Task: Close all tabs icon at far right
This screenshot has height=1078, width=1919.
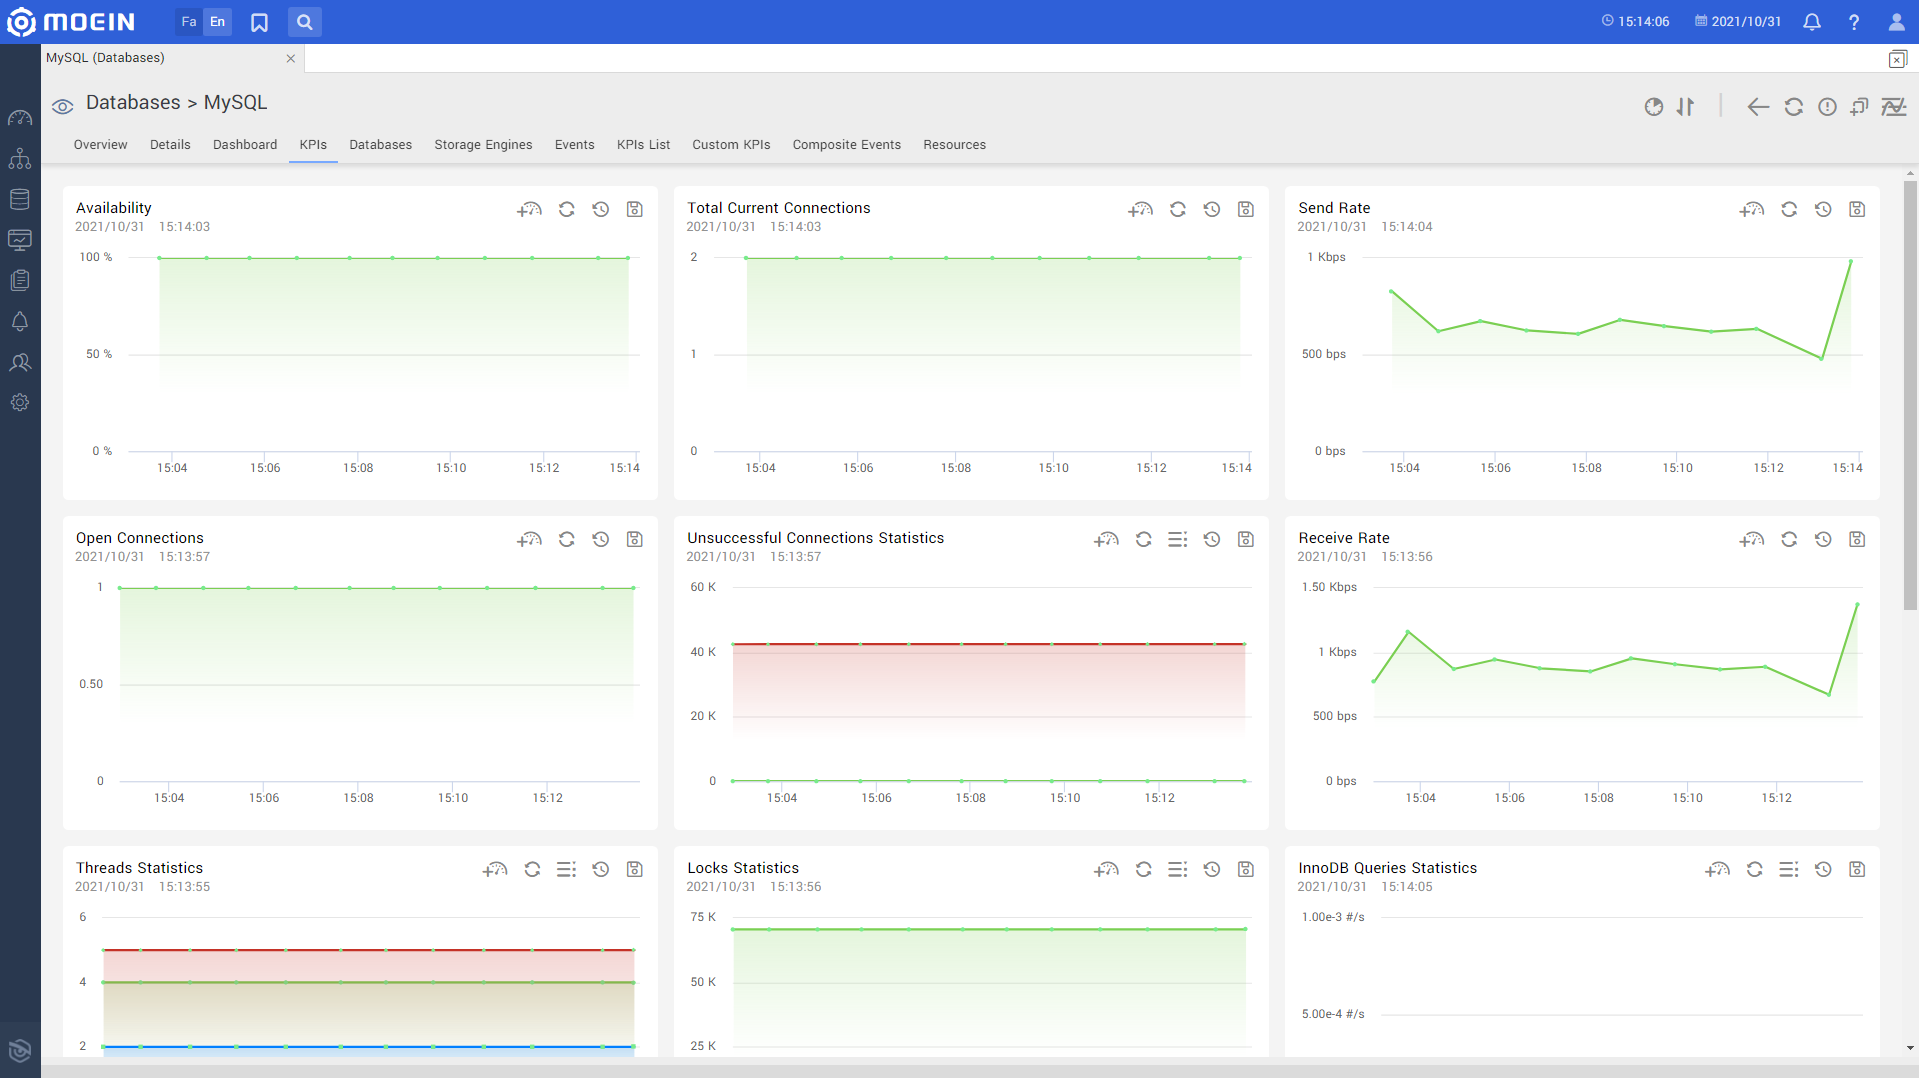Action: pyautogui.click(x=1897, y=59)
